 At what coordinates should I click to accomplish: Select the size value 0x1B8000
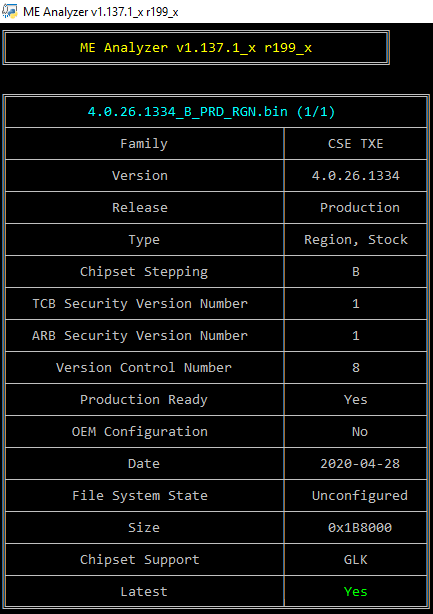click(360, 528)
